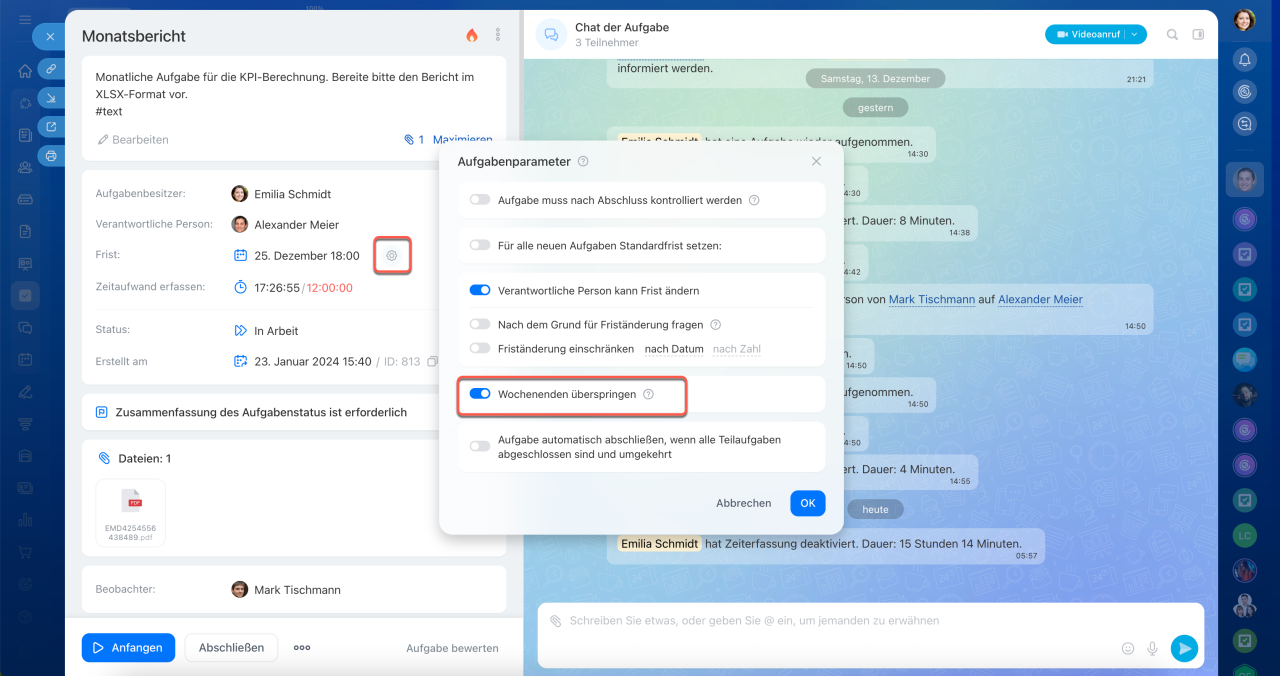The height and width of the screenshot is (676, 1280).
Task: Open the more actions ellipsis beside Abschließen
Action: 302,648
